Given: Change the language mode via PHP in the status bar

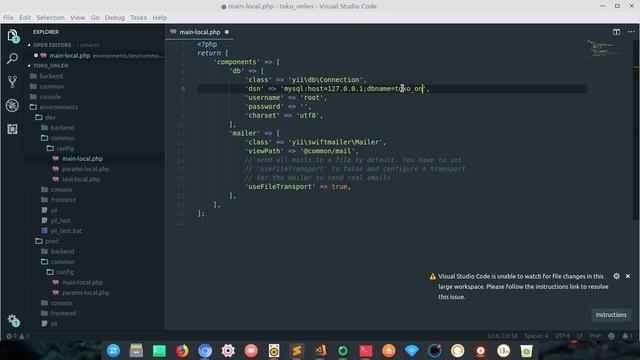Looking at the screenshot, I should tap(595, 336).
